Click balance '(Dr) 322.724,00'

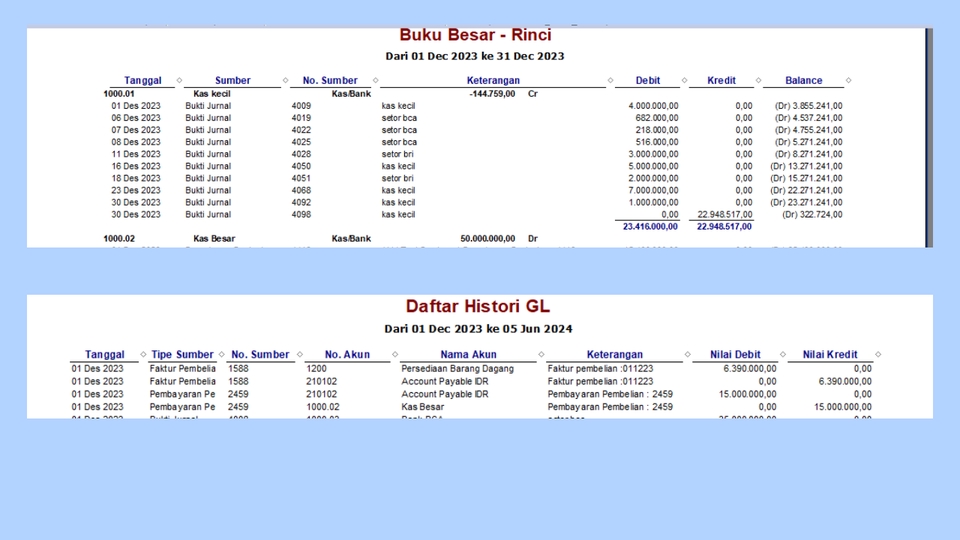tap(812, 214)
